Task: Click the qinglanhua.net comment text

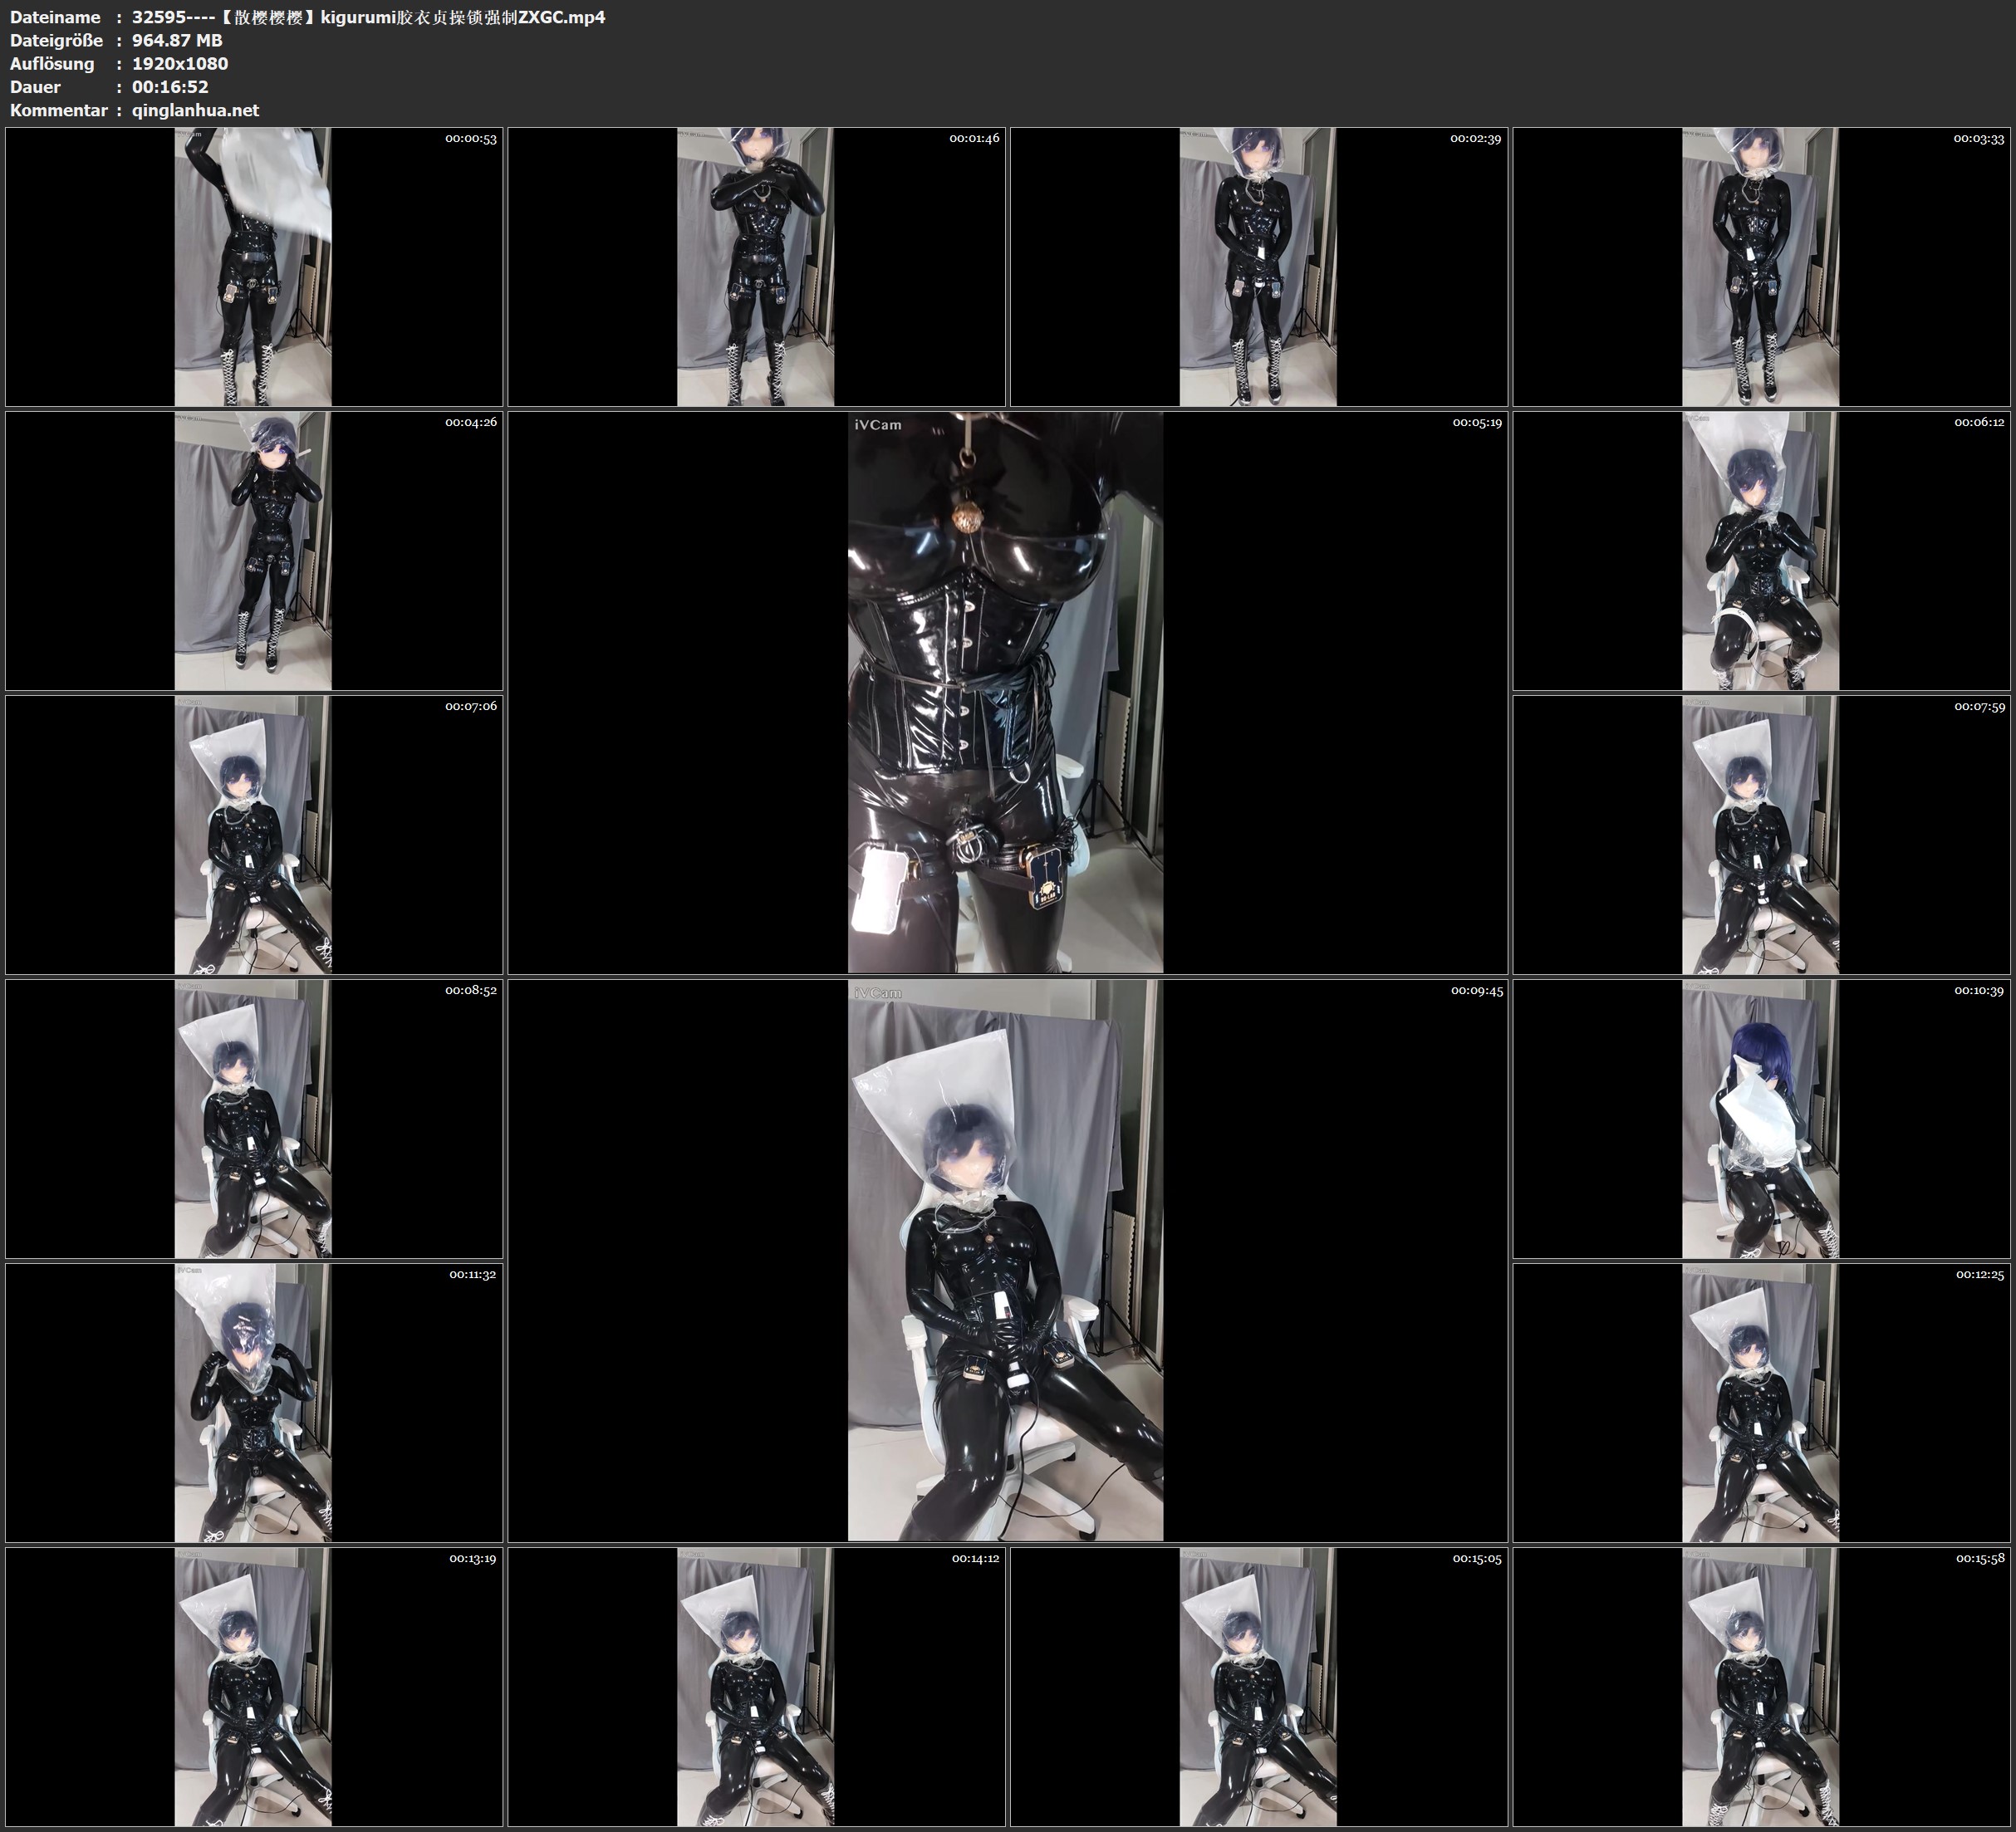Action: click(x=195, y=110)
